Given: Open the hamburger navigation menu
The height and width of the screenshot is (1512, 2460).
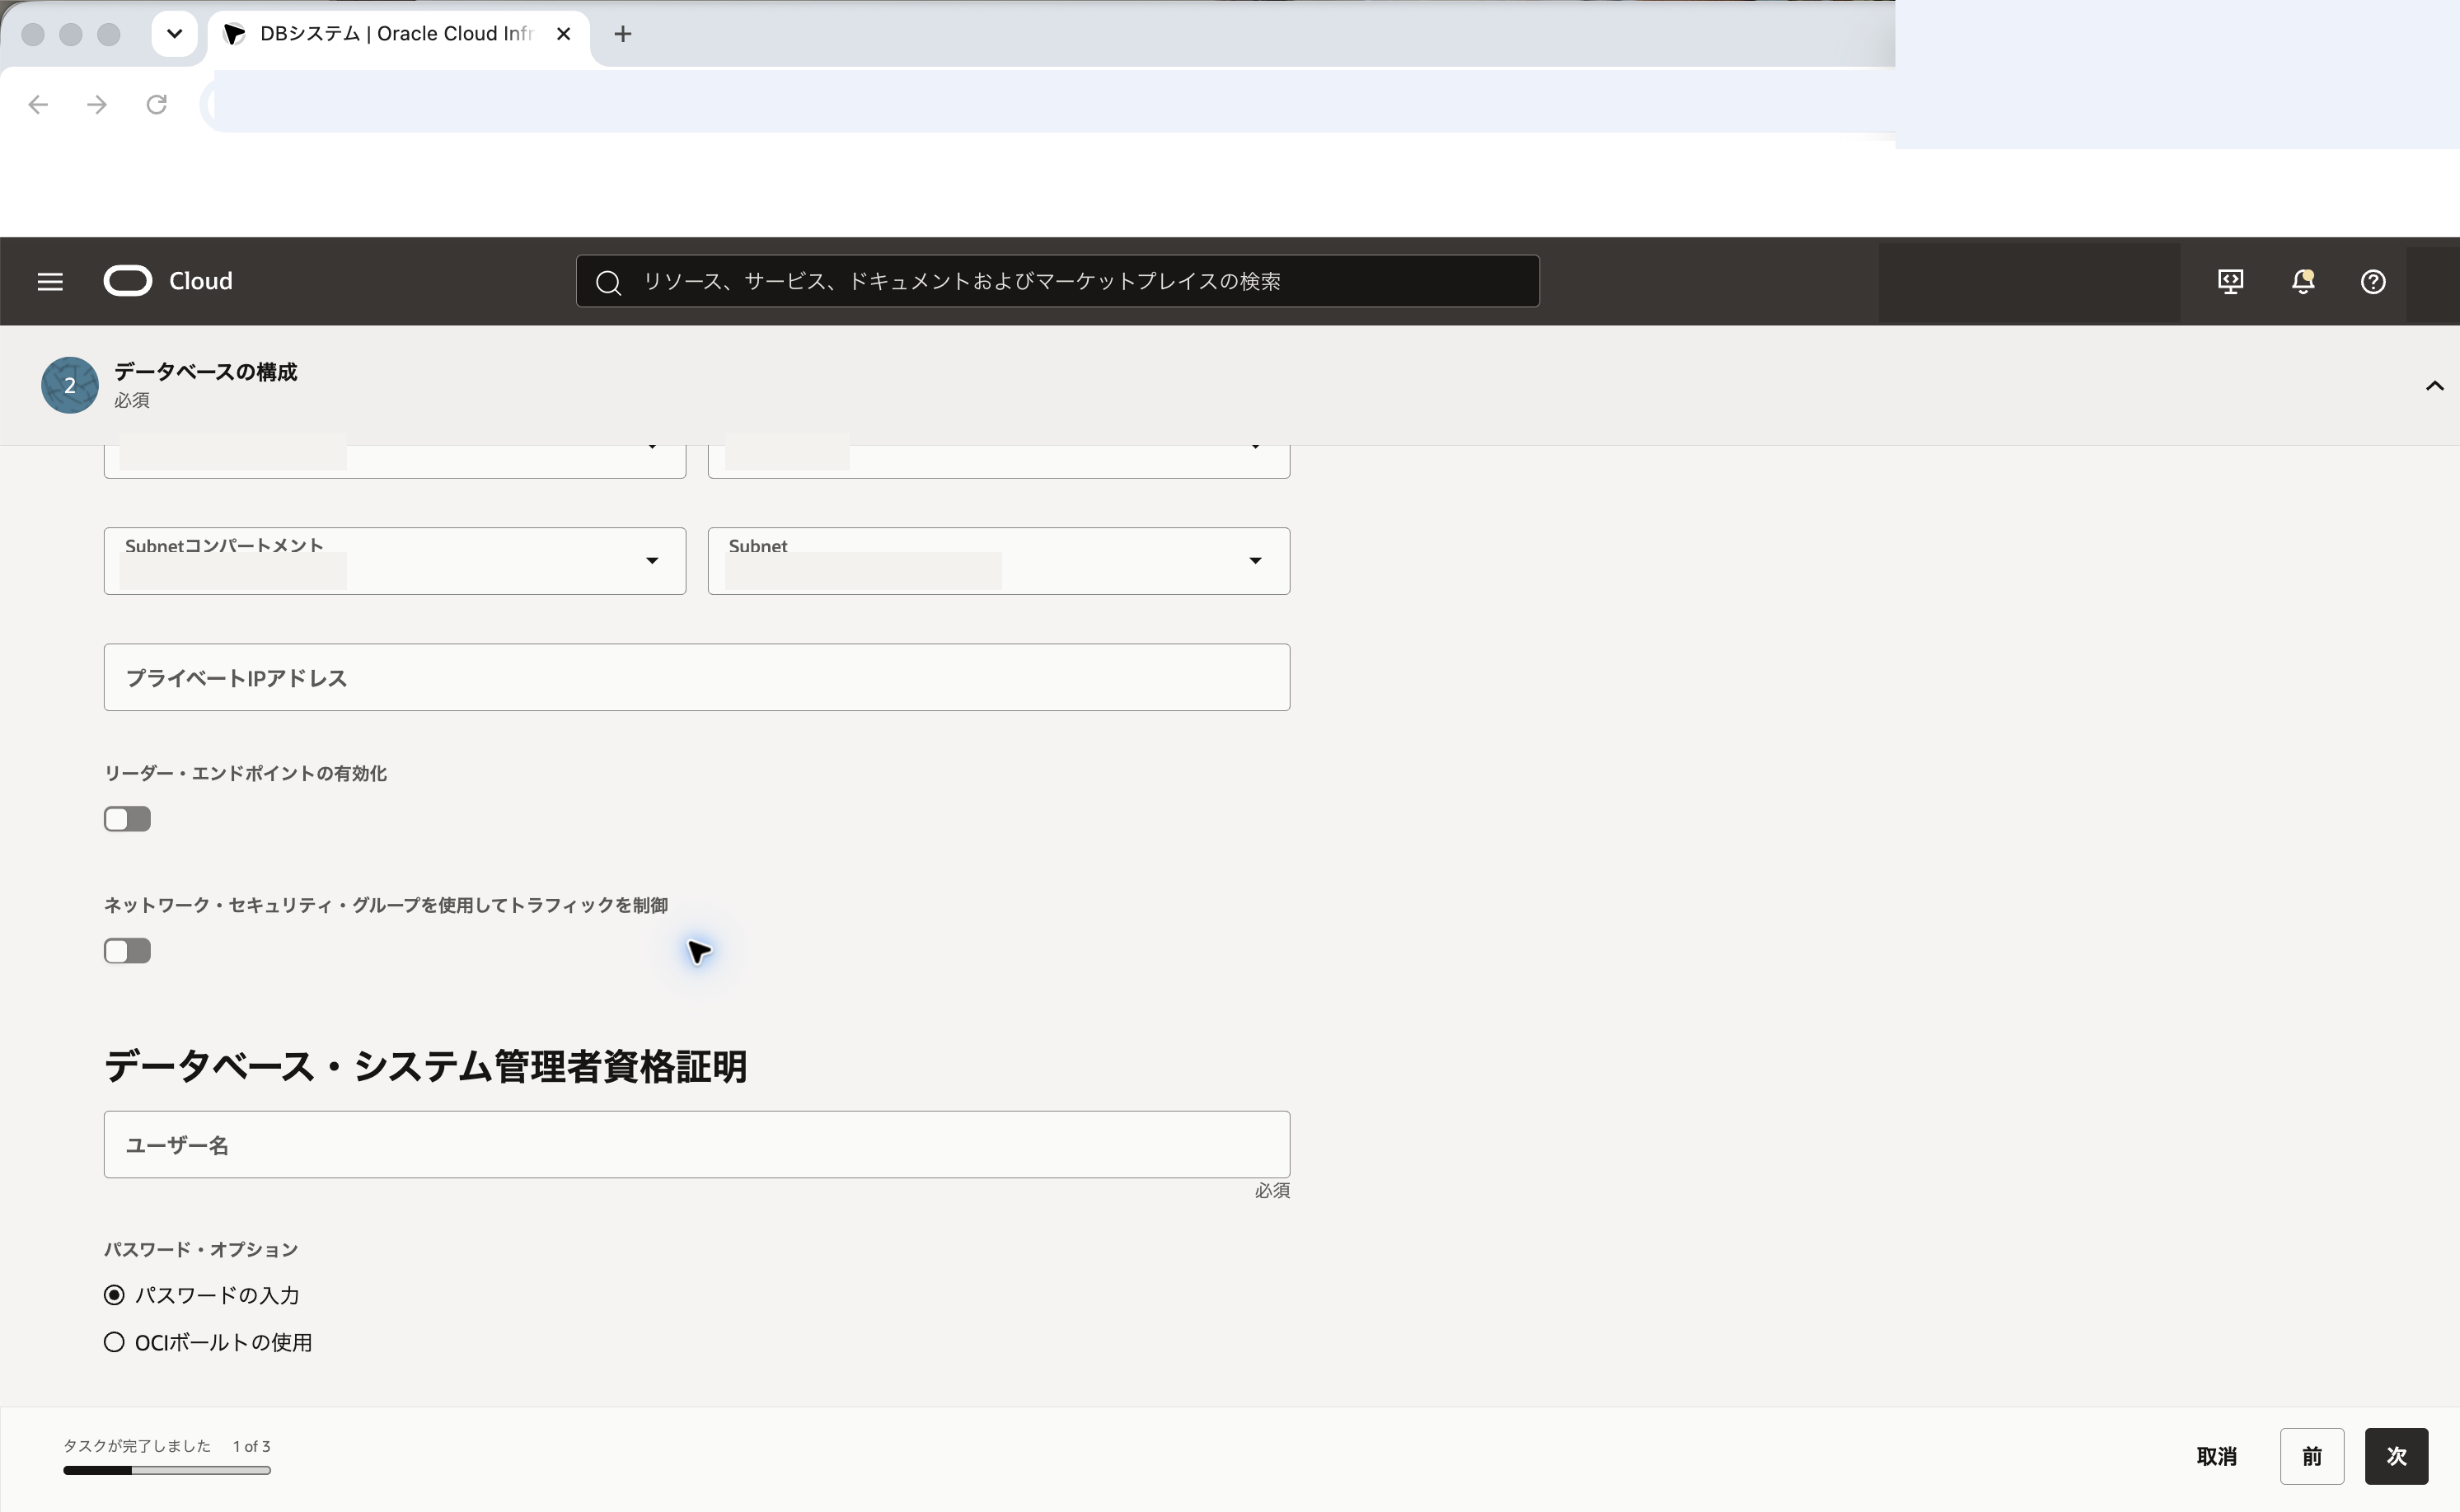Looking at the screenshot, I should 50,282.
